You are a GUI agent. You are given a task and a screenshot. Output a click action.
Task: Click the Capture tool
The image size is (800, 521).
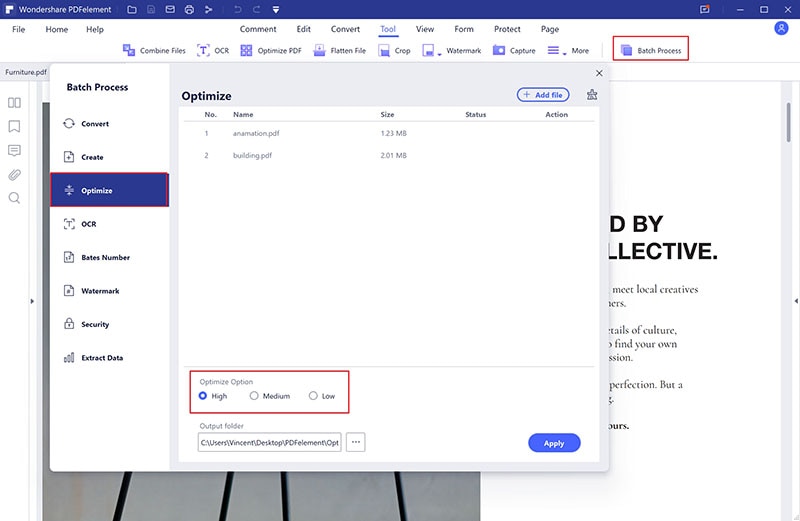coord(514,51)
